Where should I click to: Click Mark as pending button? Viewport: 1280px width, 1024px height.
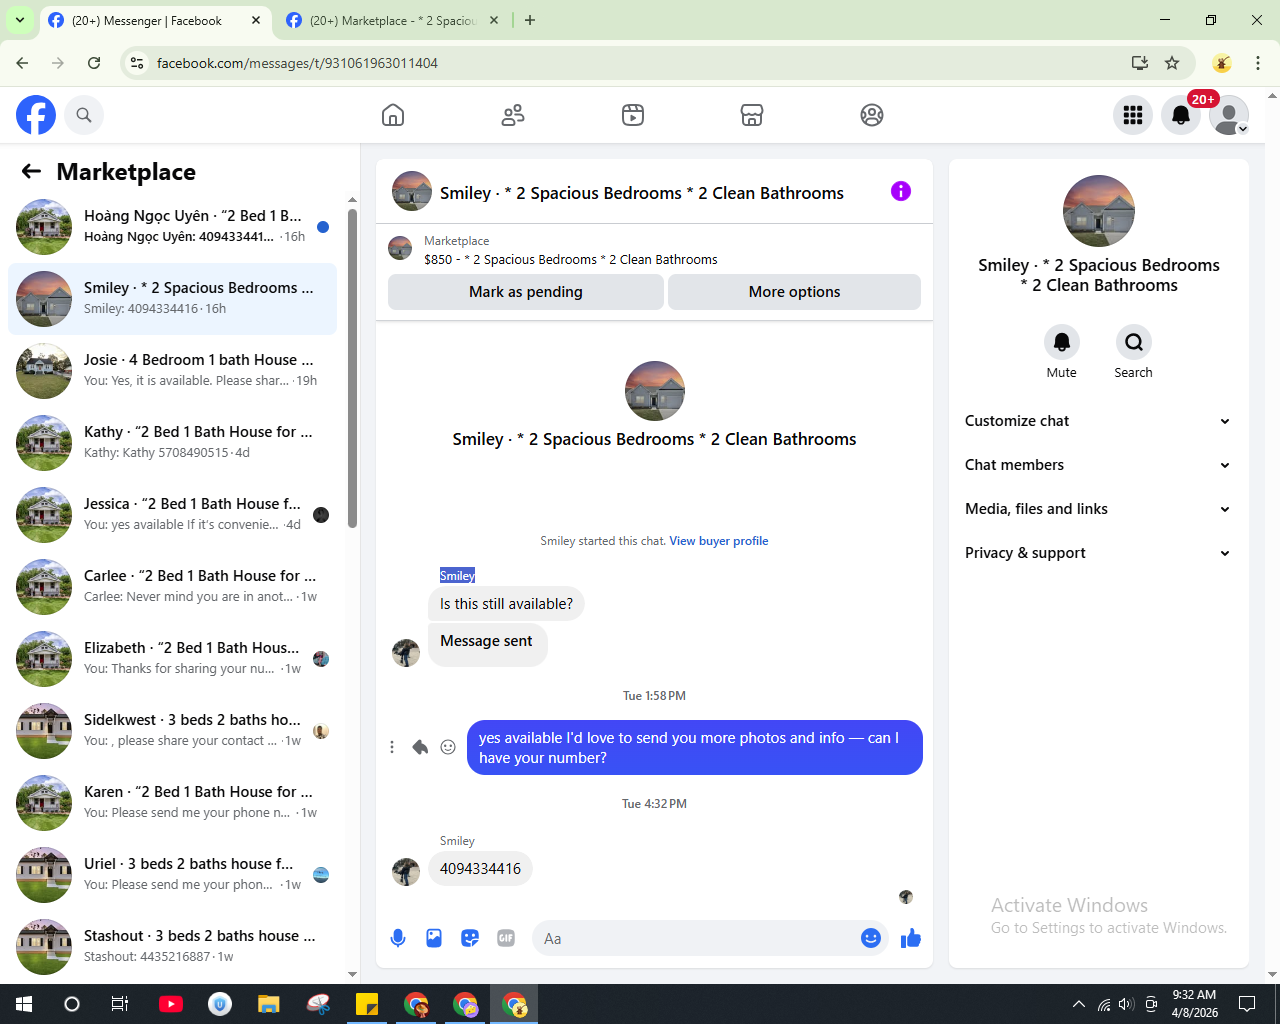coord(526,292)
